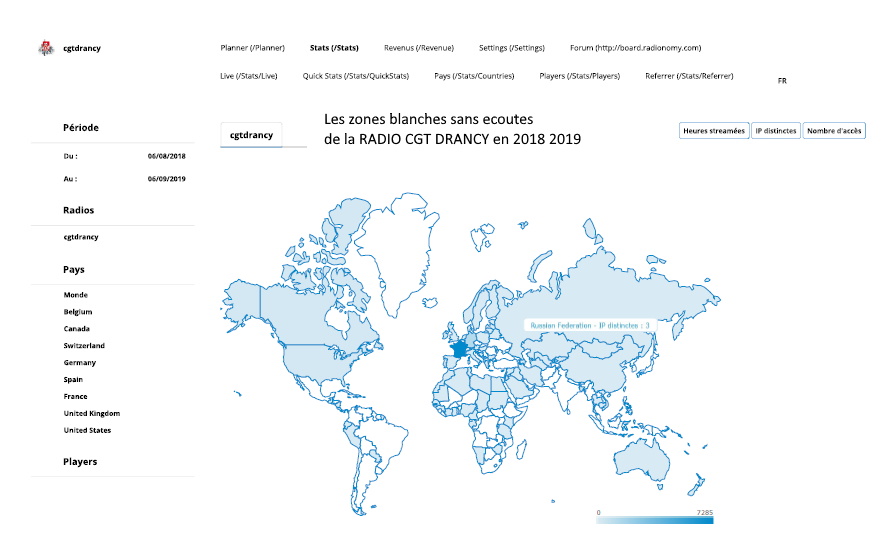Switch to the Live stats tab
The image size is (886, 542).
coord(249,76)
